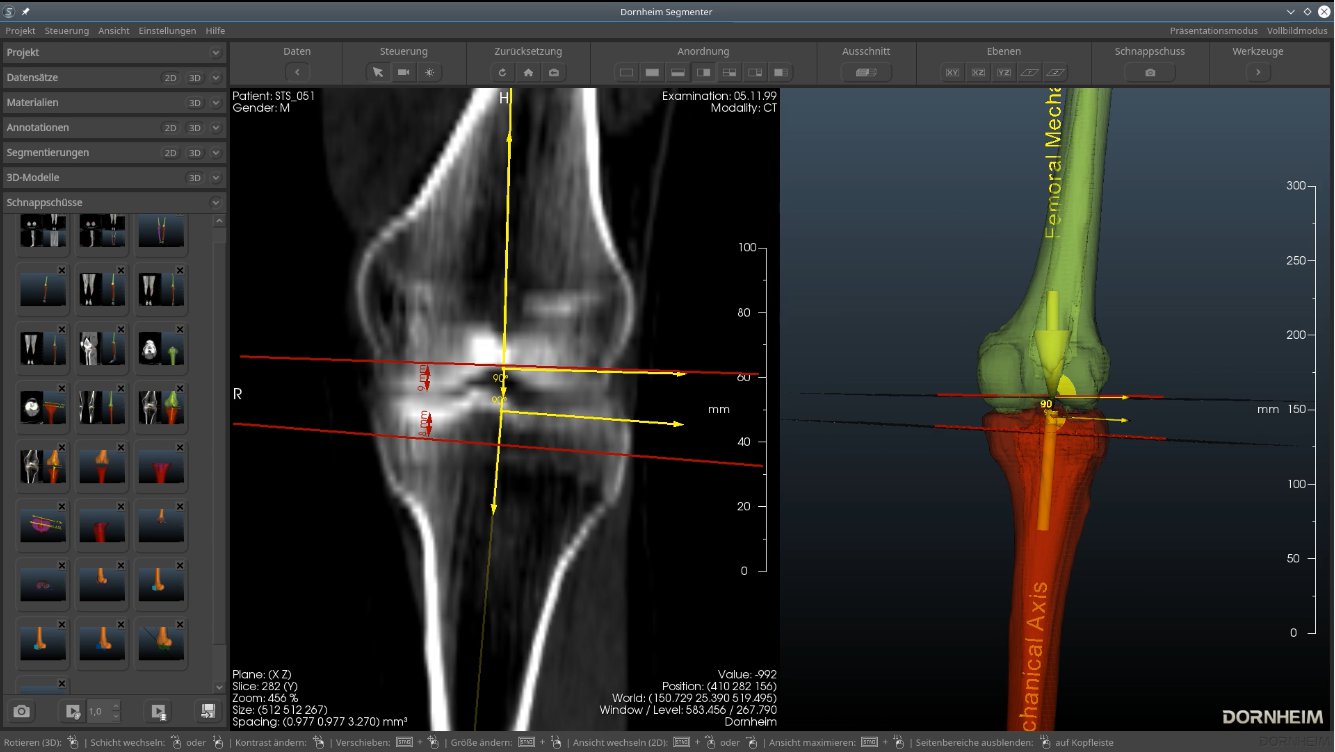Expand the Segmentierungen panel chevron
The width and height of the screenshot is (1335, 752).
216,152
